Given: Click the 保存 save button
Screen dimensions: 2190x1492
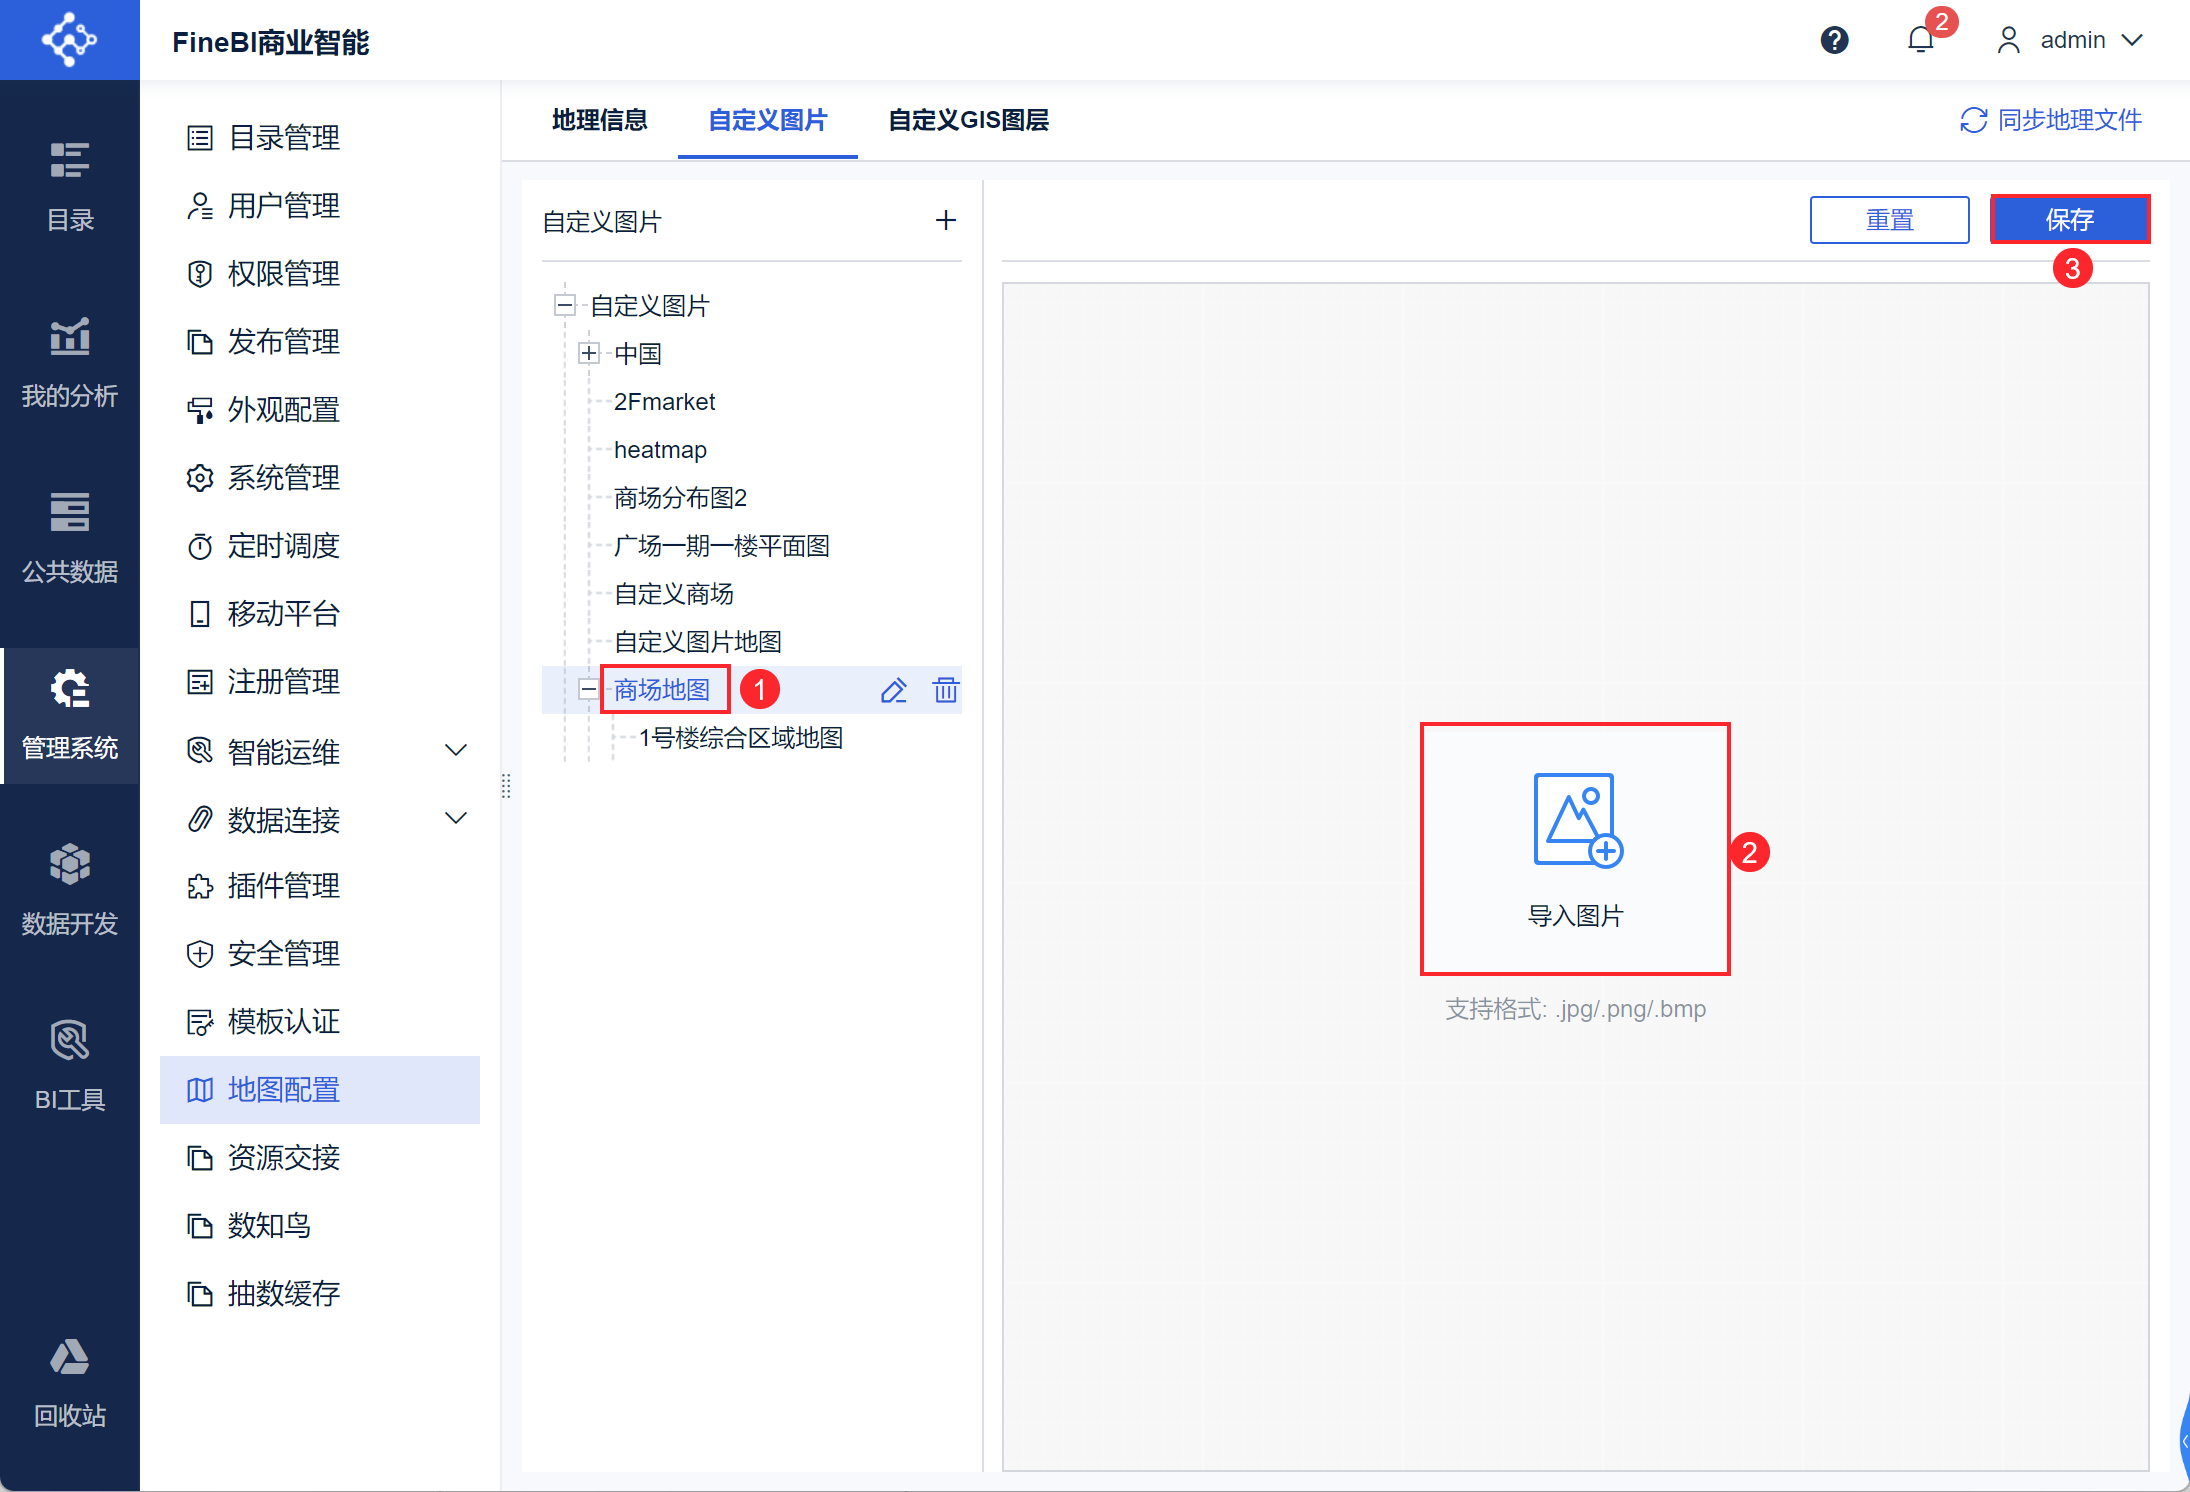Looking at the screenshot, I should [x=2069, y=220].
